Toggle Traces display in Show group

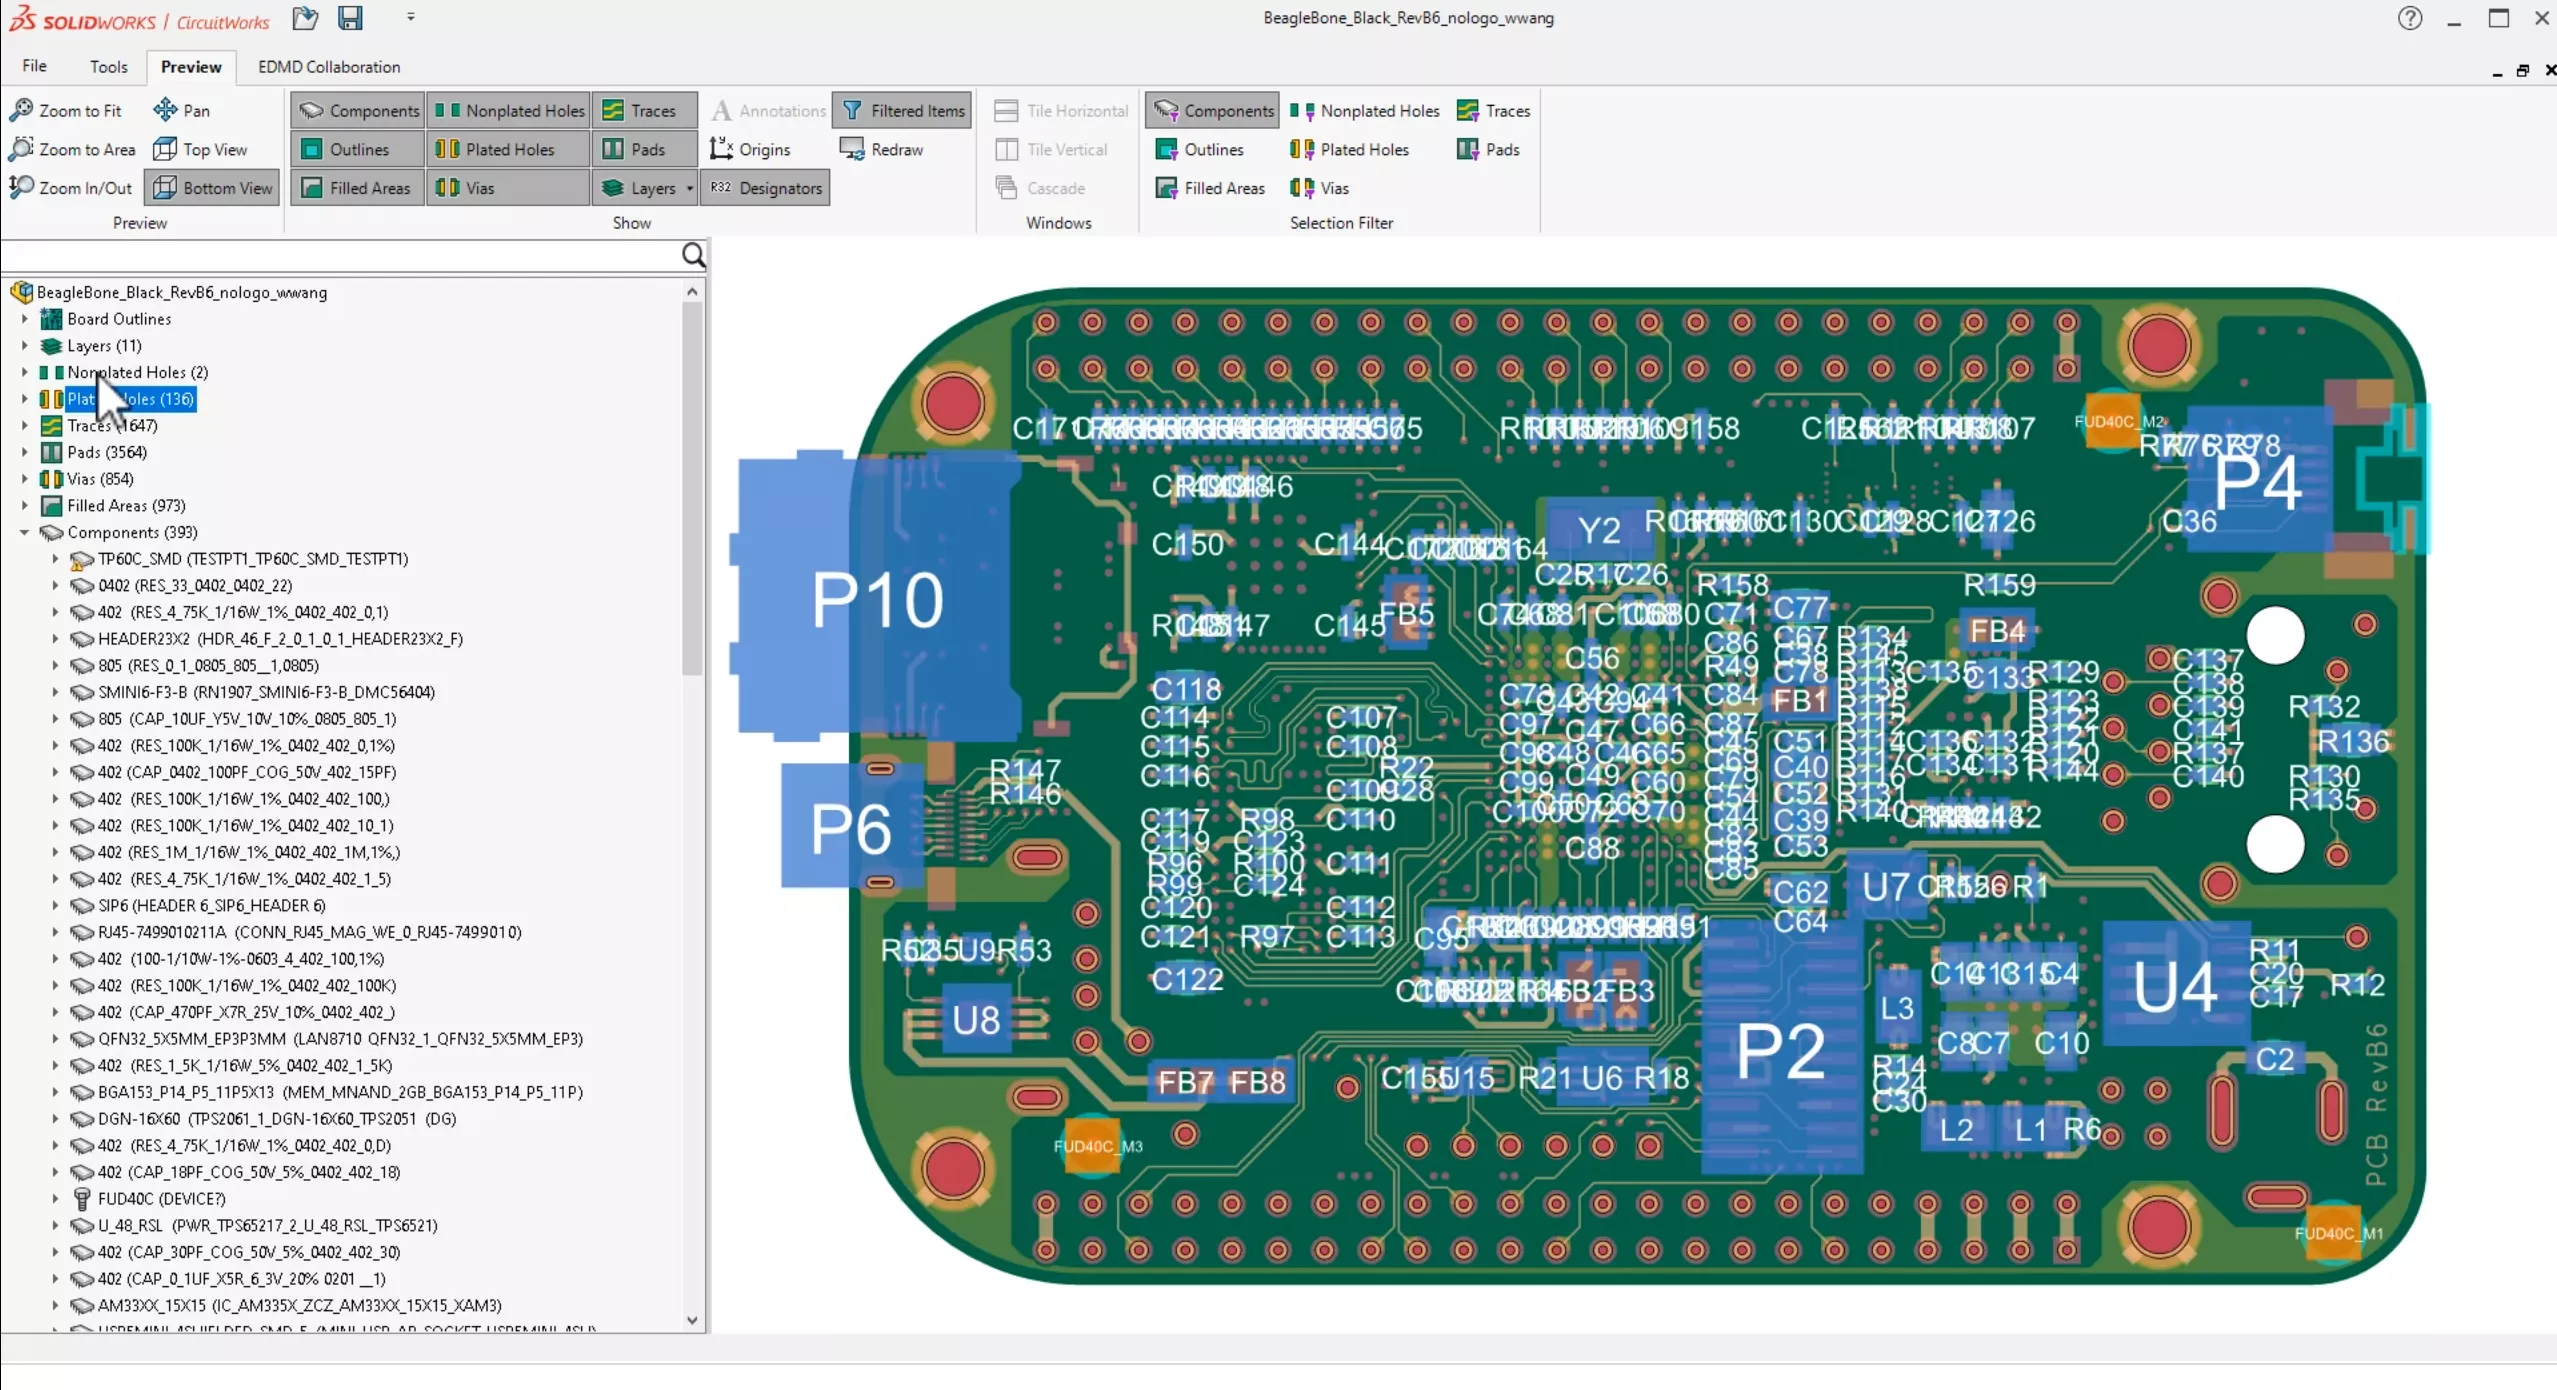click(x=646, y=110)
